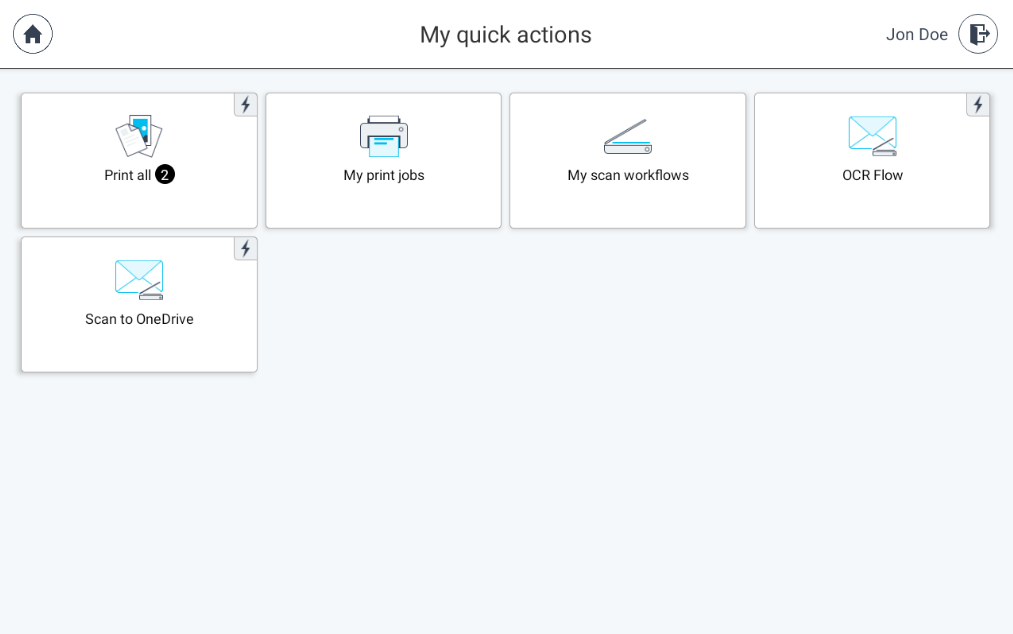The image size is (1013, 634).
Task: Click the lightning badge on OCR Flow tile
Action: coord(978,104)
